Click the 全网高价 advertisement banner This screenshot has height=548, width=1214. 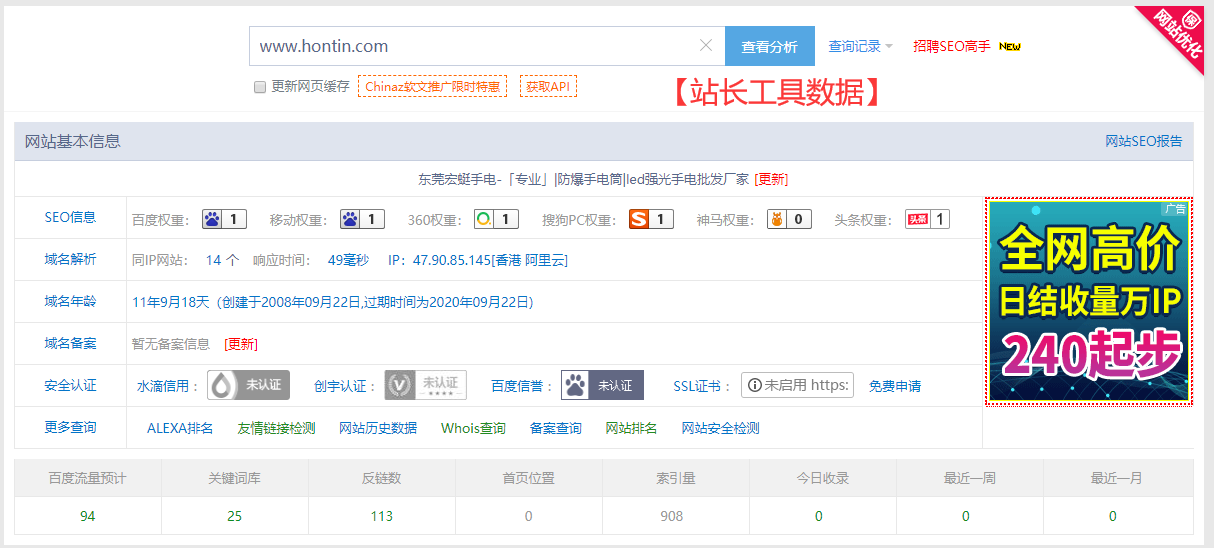1088,301
